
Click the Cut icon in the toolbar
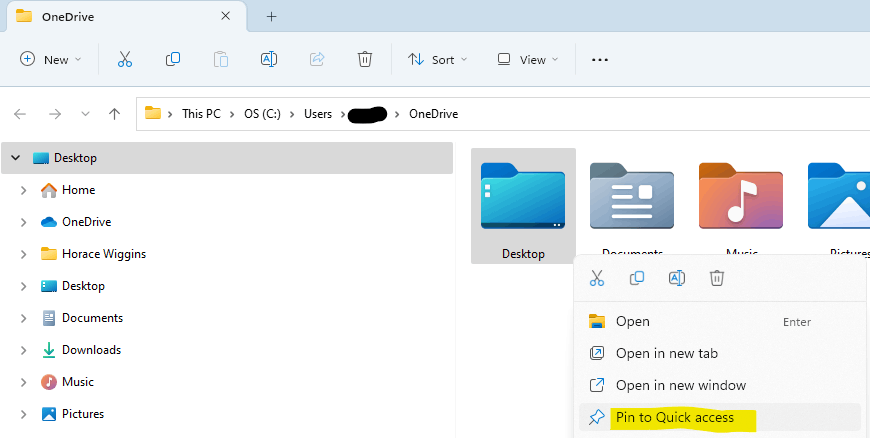[125, 59]
